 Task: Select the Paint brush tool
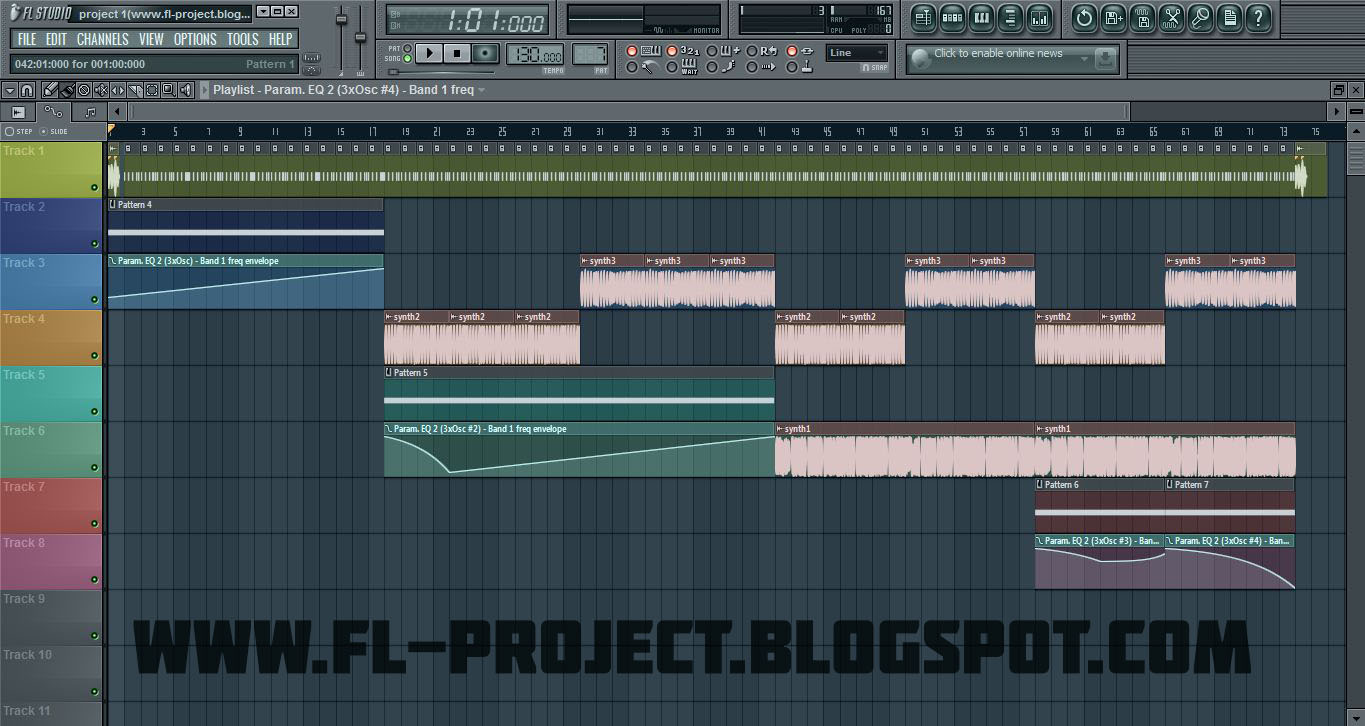click(x=68, y=90)
